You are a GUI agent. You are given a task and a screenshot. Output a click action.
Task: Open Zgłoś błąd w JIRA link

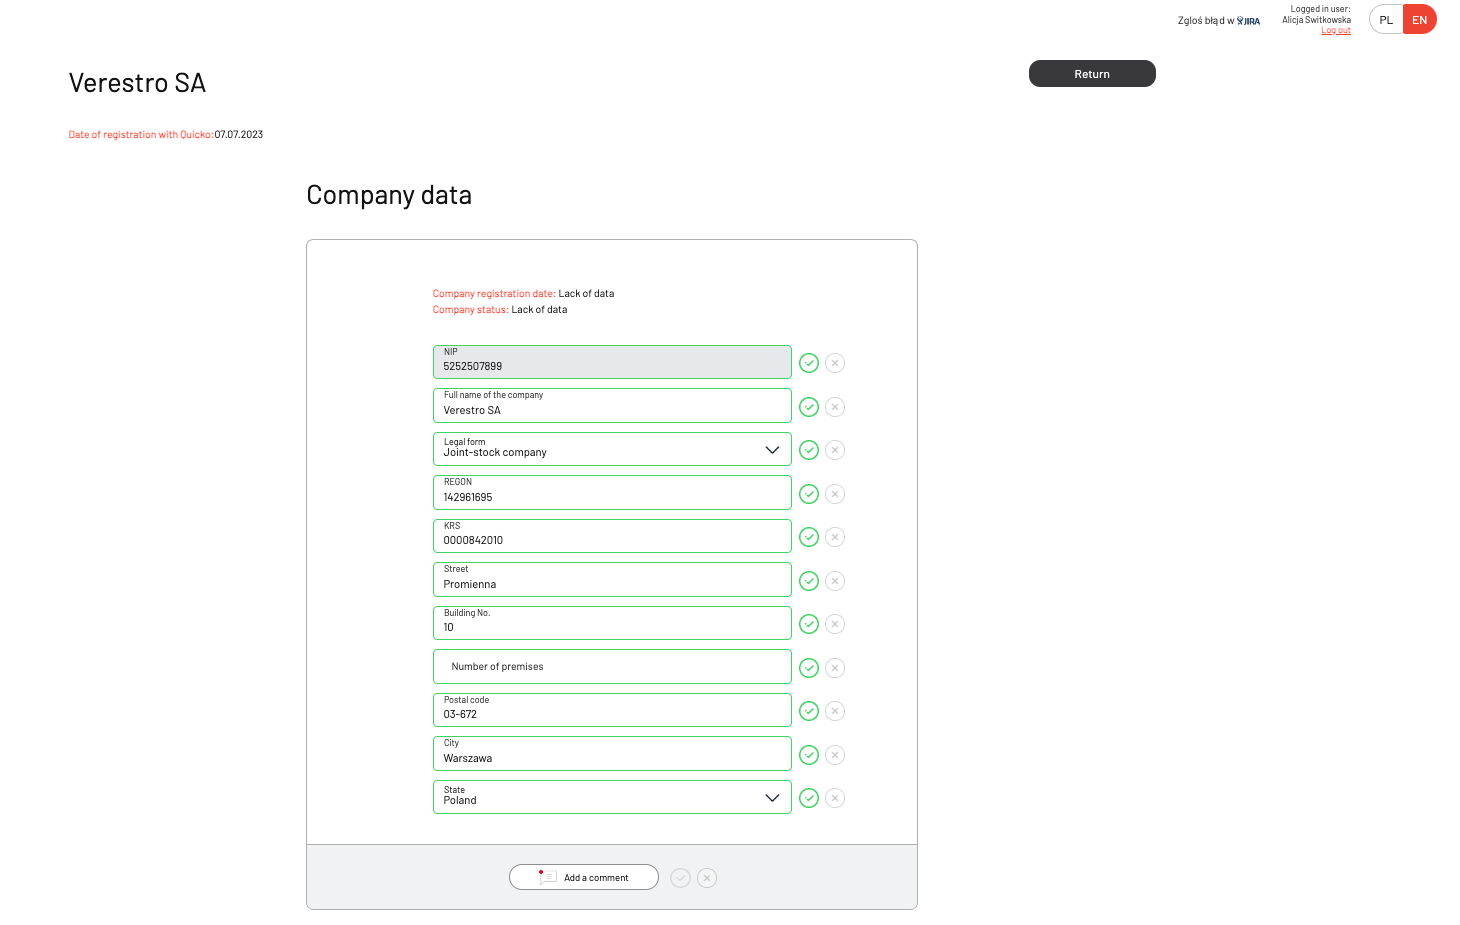1219,21
